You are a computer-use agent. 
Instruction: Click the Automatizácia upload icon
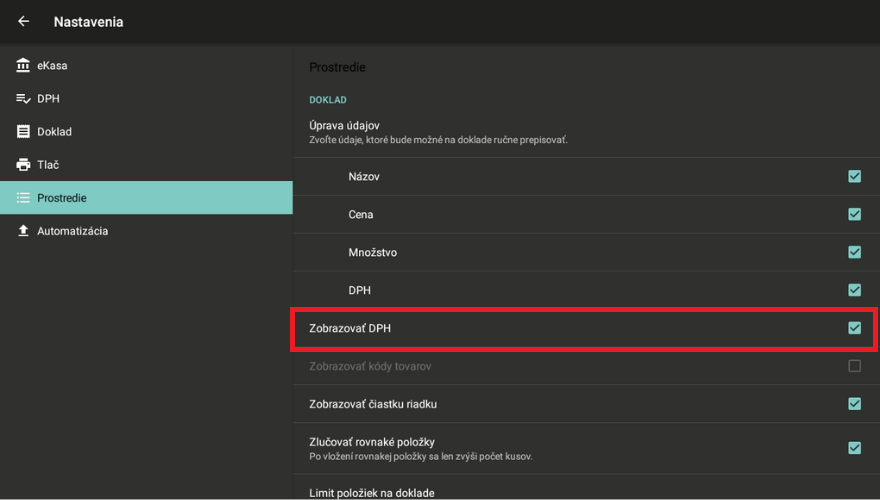pyautogui.click(x=23, y=231)
